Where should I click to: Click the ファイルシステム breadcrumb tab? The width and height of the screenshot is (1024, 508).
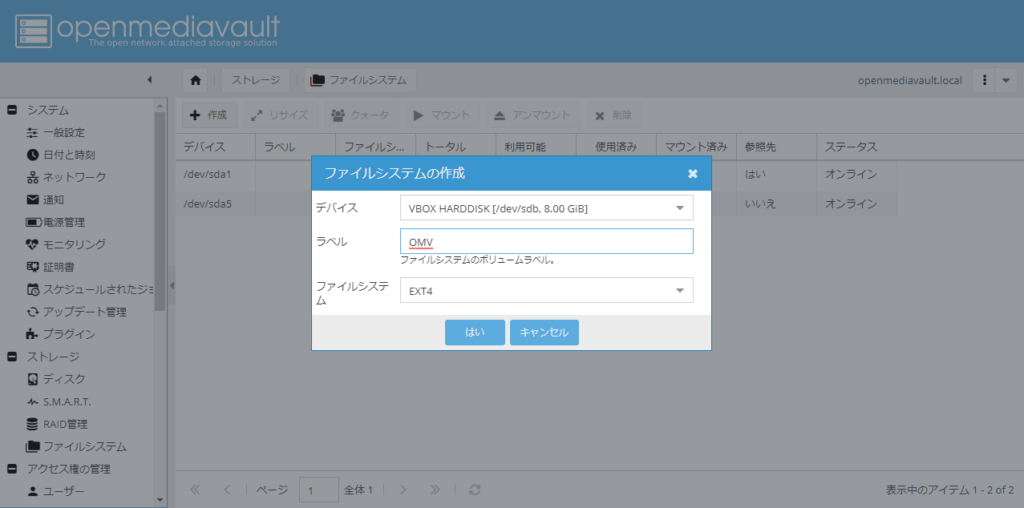tap(359, 80)
